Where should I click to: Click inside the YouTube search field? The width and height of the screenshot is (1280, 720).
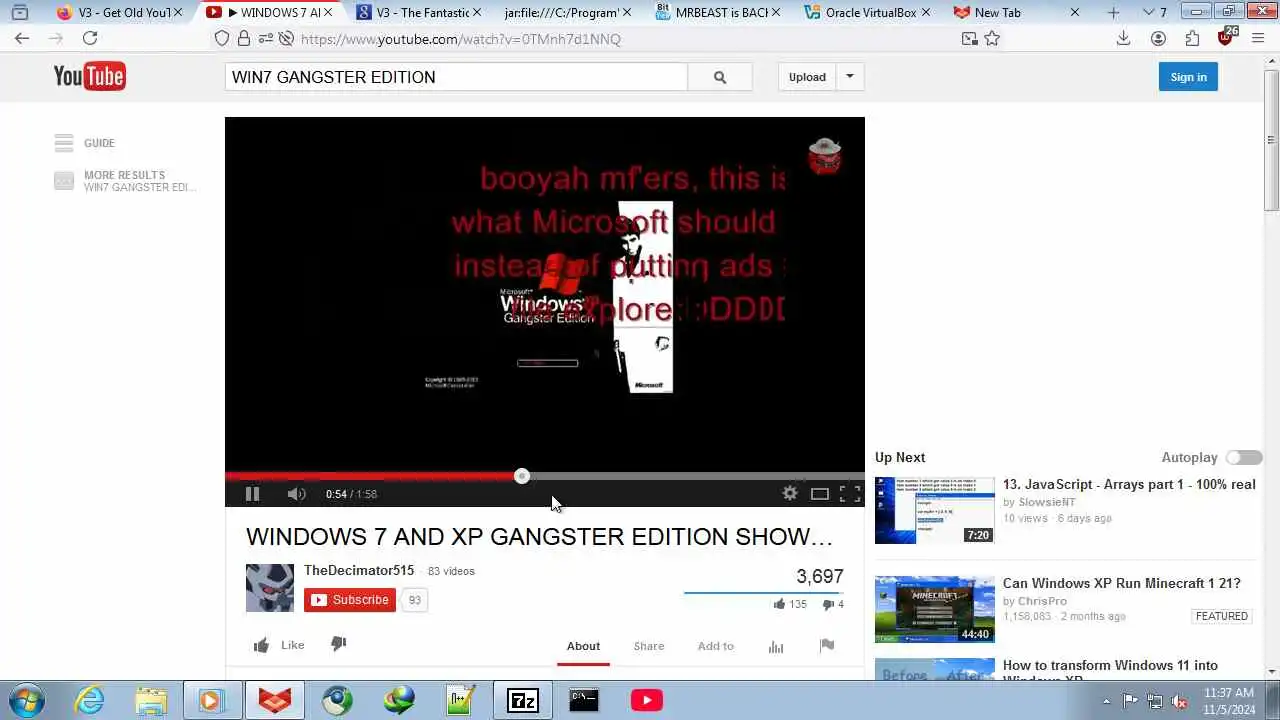456,77
